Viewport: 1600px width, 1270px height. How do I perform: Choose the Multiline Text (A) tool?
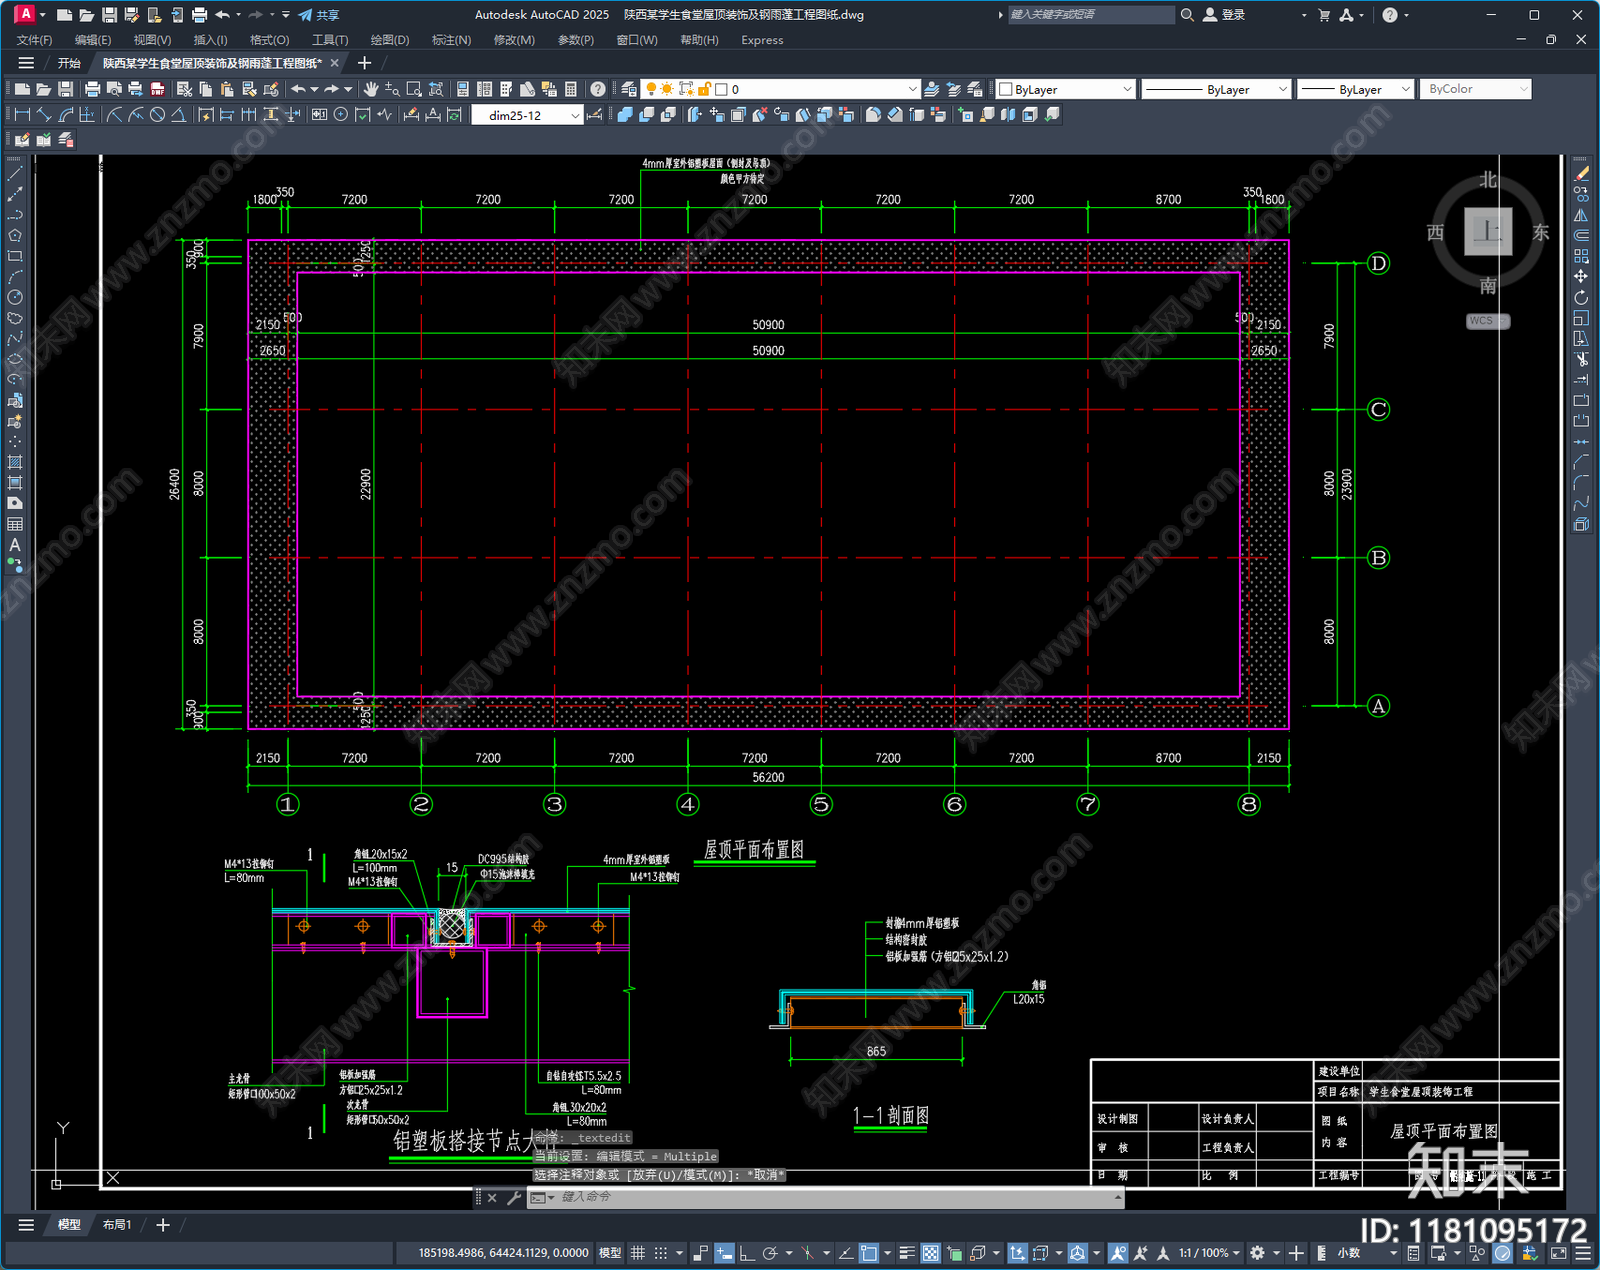(15, 545)
